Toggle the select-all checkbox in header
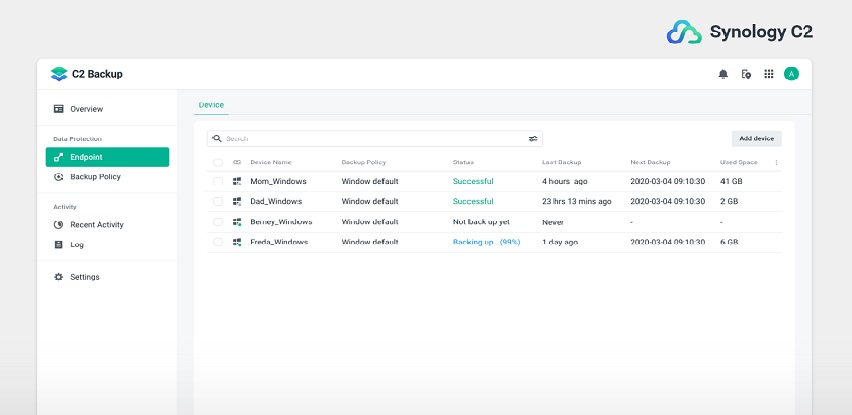The width and height of the screenshot is (852, 415). tap(218, 162)
